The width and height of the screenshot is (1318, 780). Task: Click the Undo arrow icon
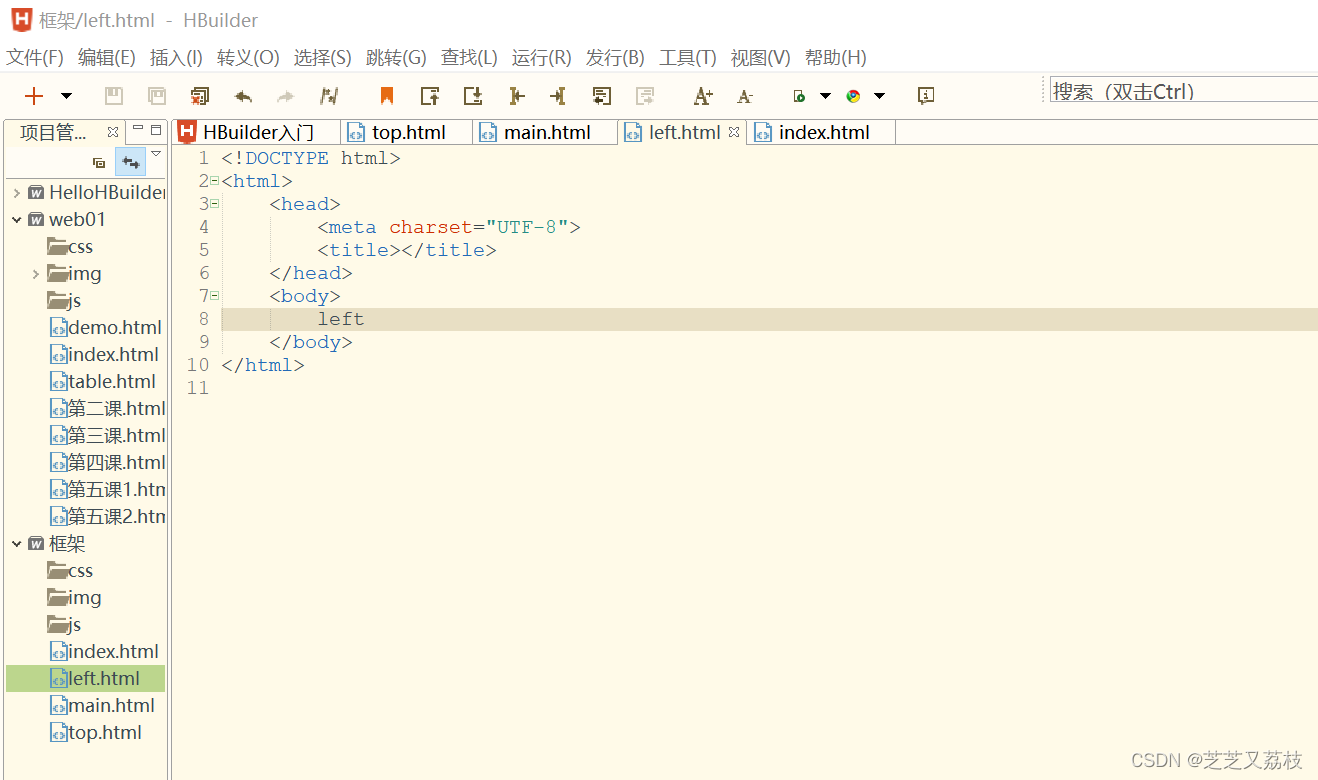pyautogui.click(x=243, y=96)
